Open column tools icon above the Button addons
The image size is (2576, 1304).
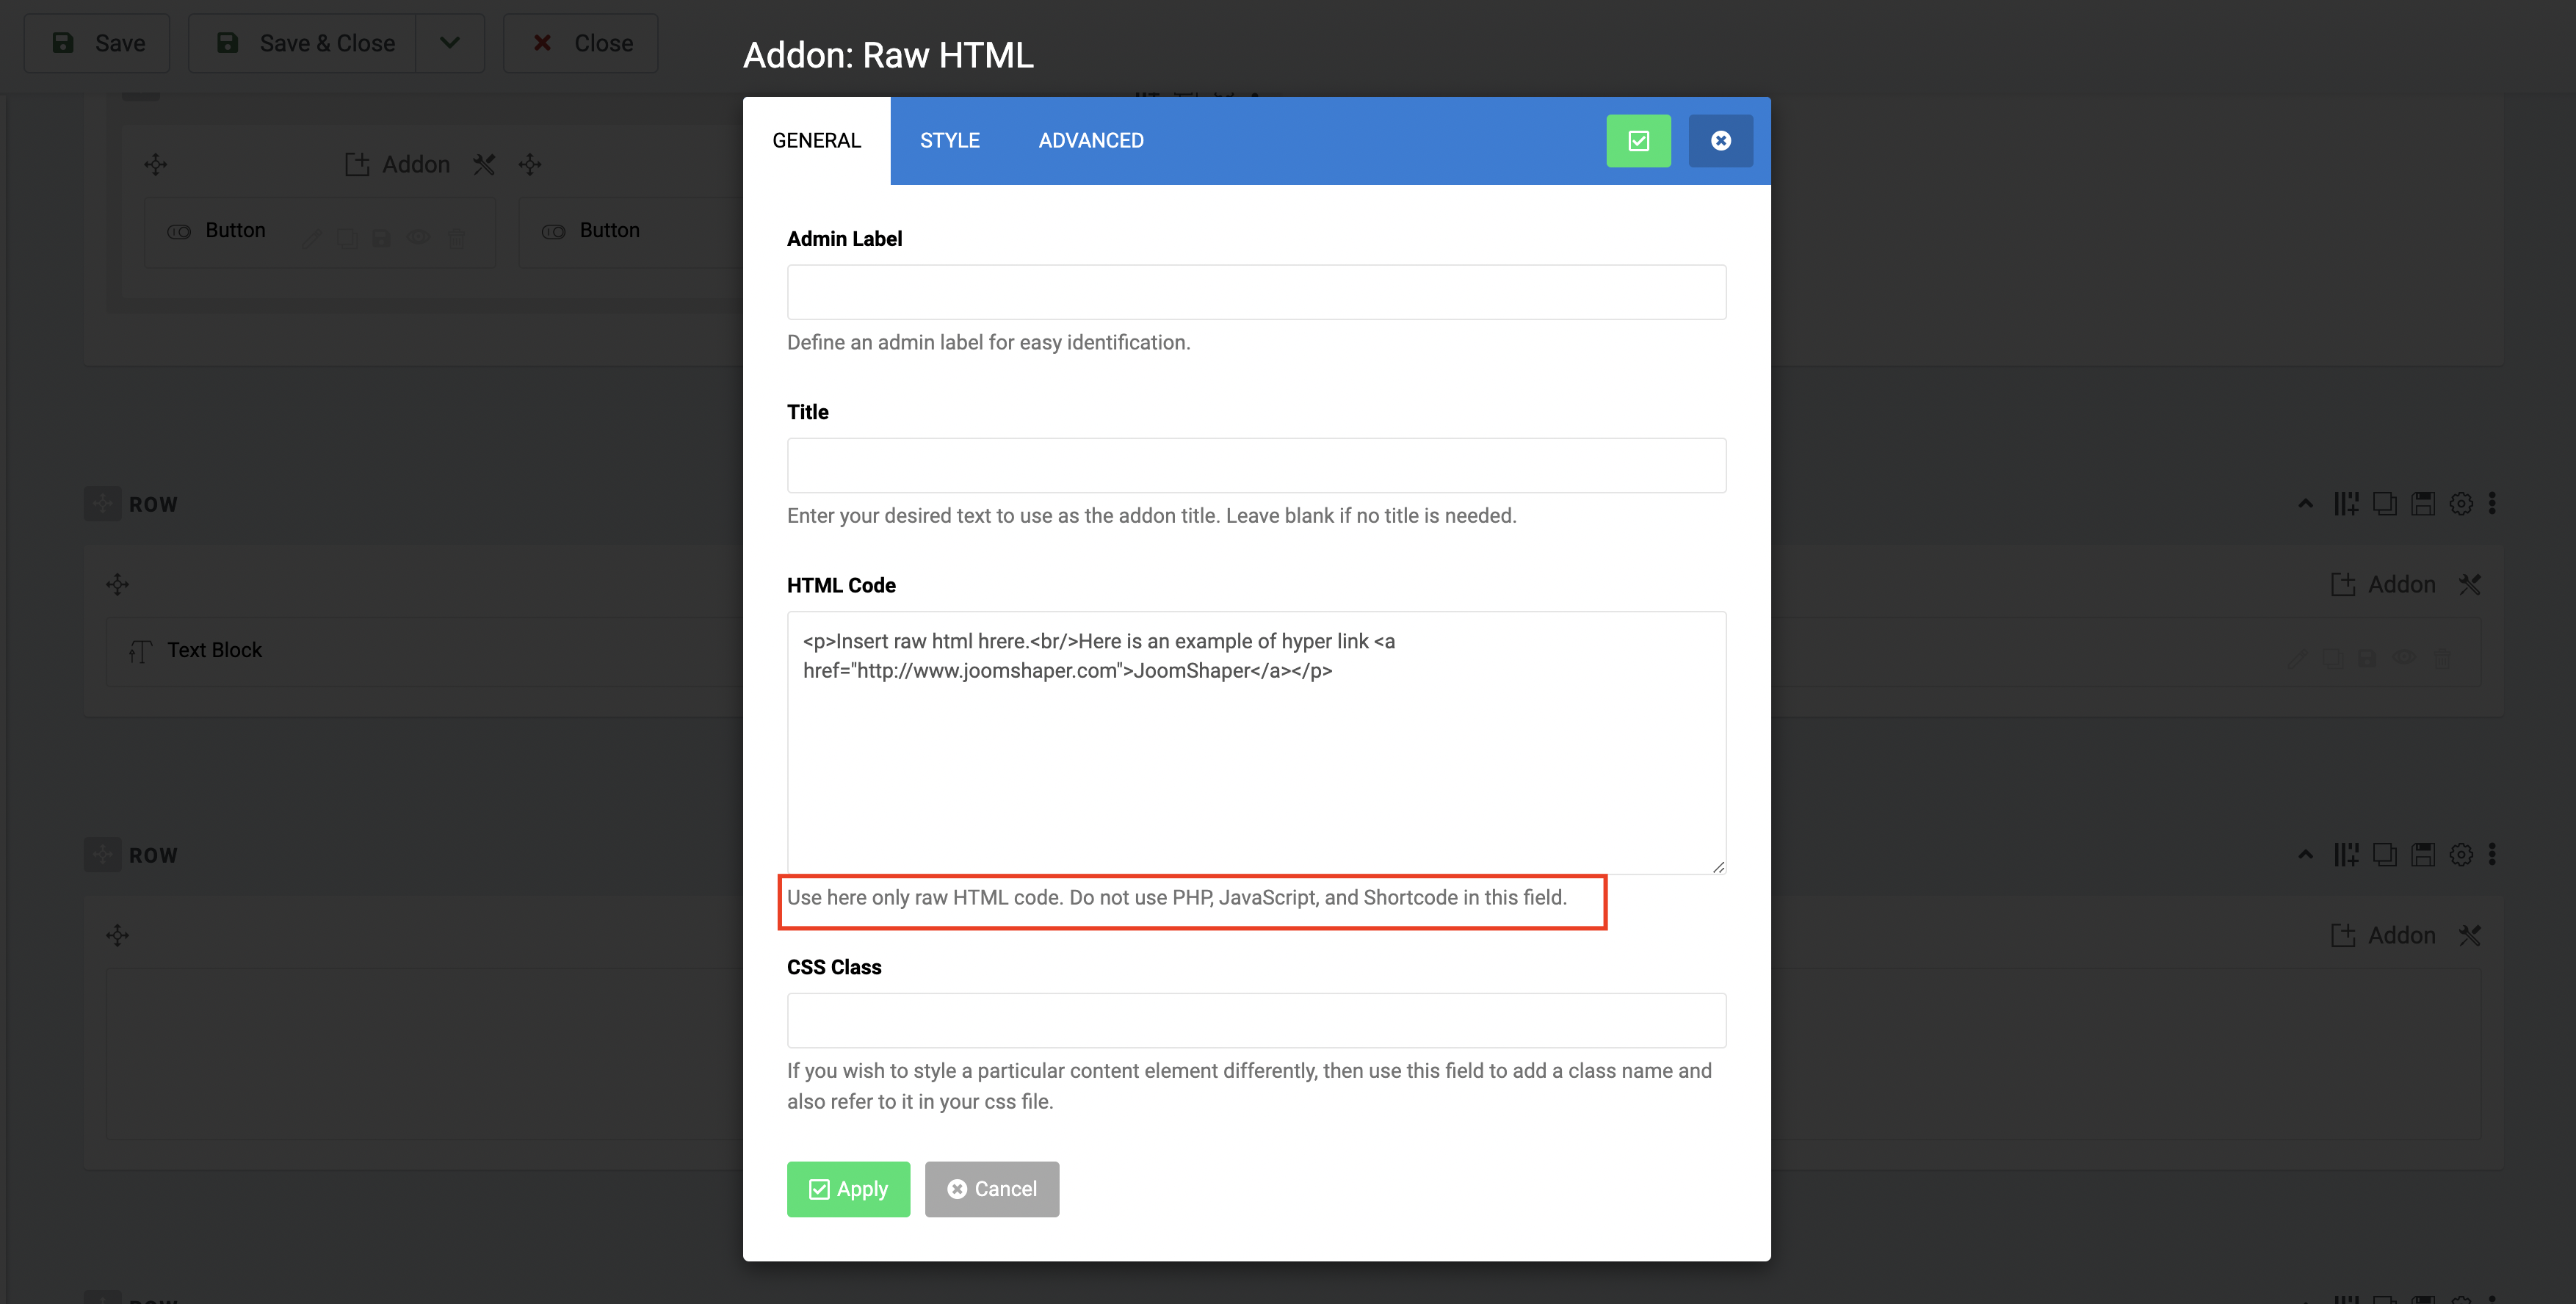coord(484,164)
